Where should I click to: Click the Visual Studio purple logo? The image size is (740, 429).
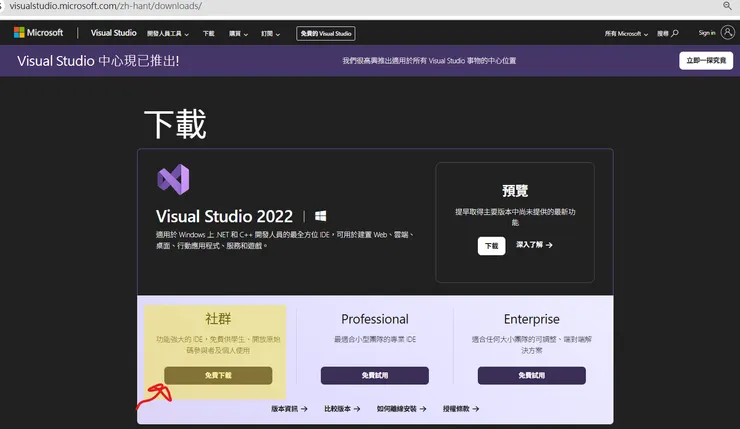(x=173, y=179)
